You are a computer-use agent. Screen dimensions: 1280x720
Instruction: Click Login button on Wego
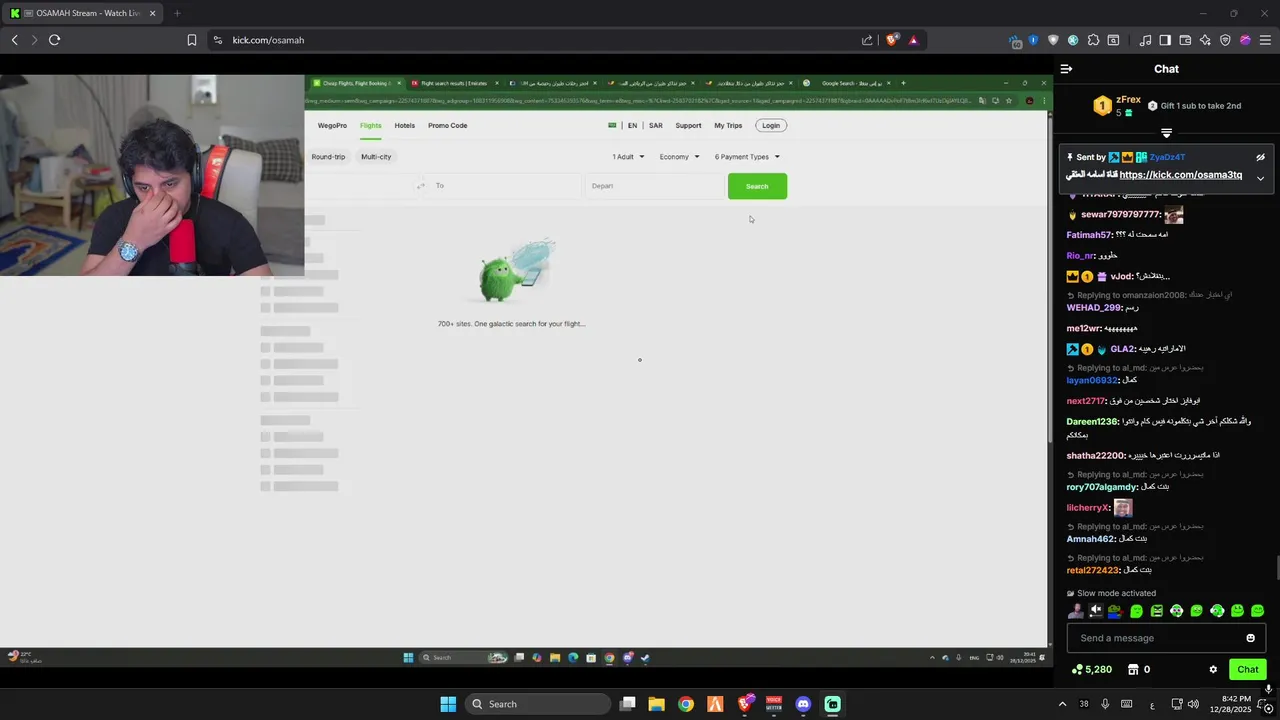coord(771,125)
